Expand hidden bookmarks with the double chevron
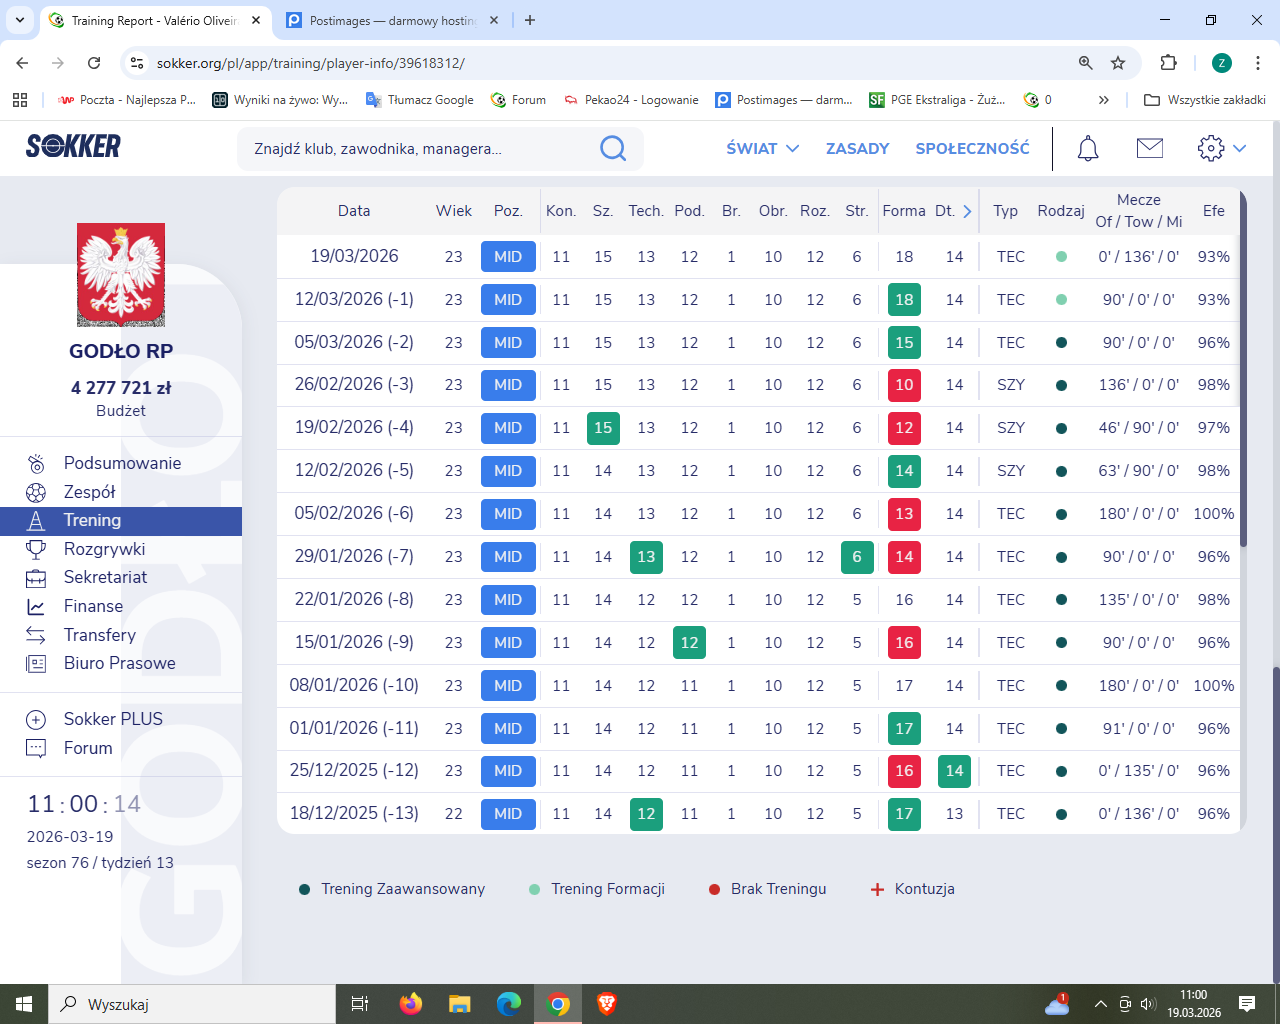 click(1103, 100)
